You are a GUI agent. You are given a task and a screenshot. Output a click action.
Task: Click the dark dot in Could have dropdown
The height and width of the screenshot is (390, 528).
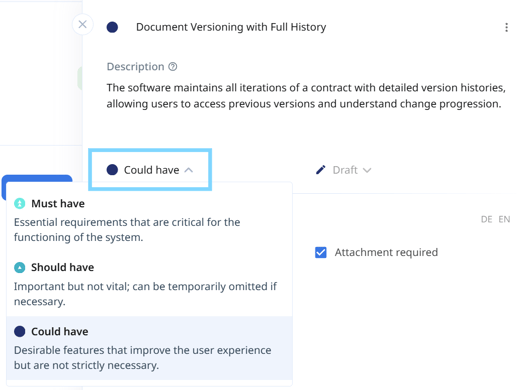point(112,170)
